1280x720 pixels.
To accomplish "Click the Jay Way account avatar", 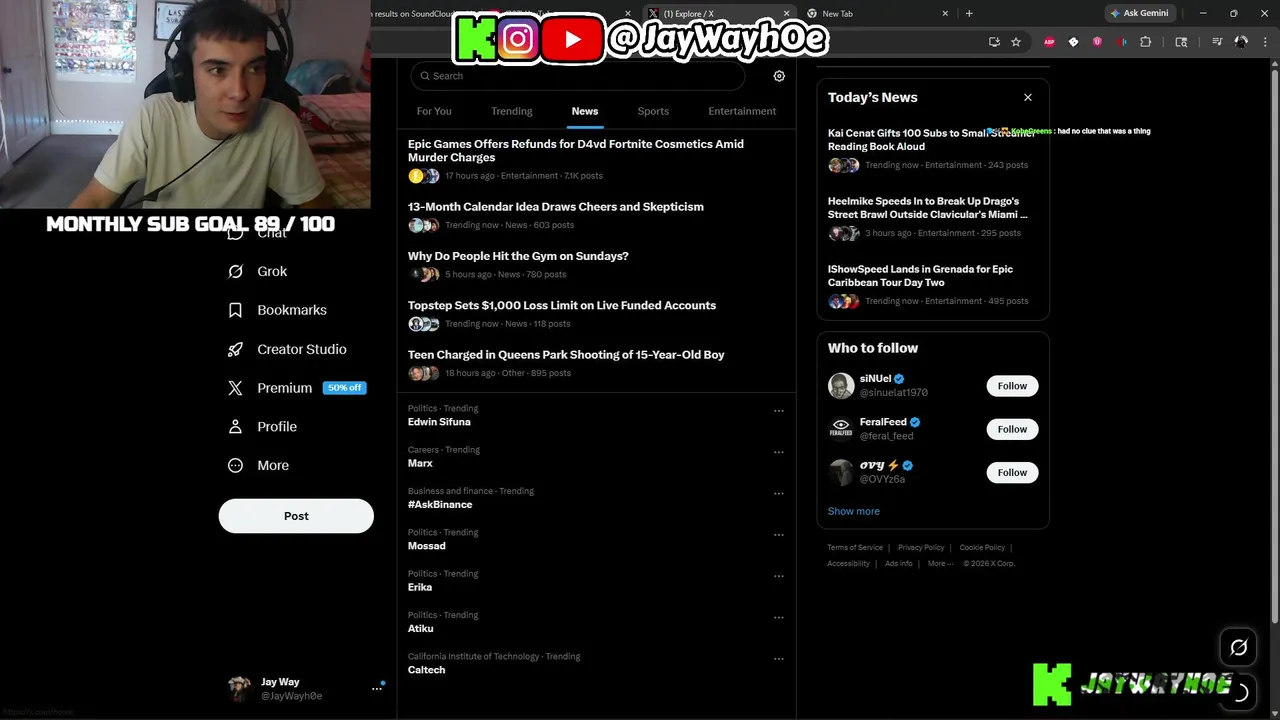I will tap(239, 688).
